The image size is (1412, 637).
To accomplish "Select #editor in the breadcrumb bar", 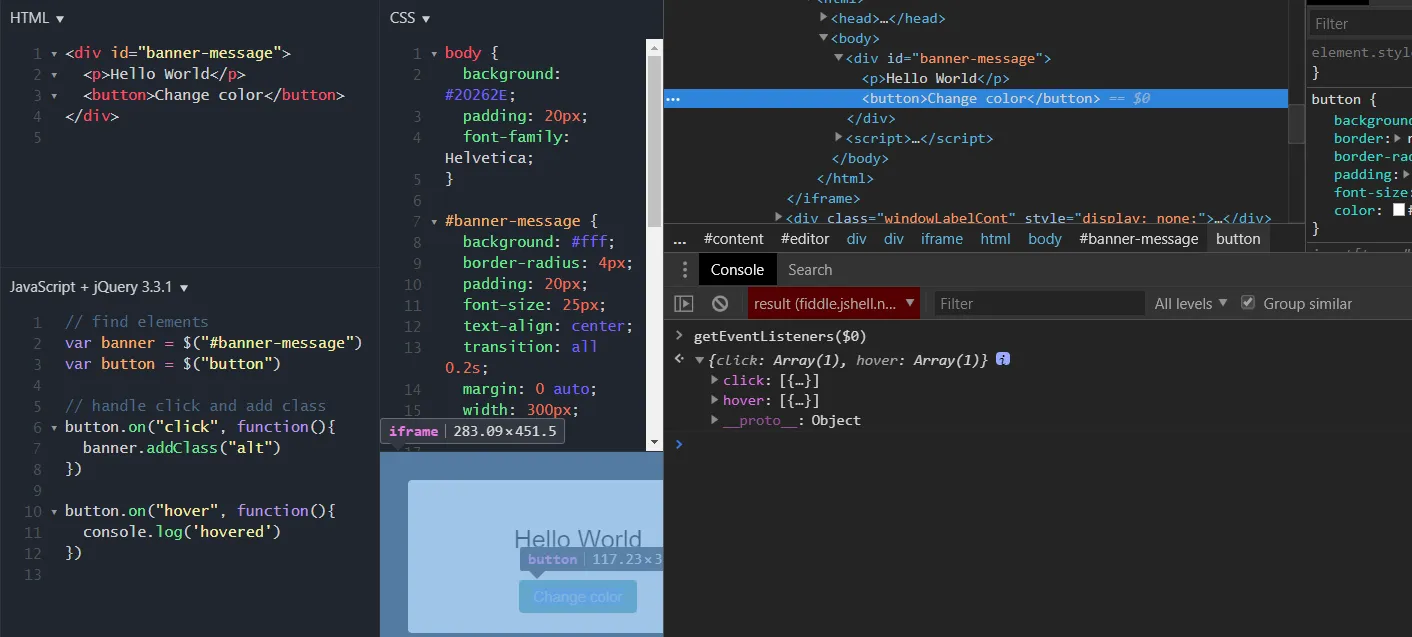I will point(805,239).
